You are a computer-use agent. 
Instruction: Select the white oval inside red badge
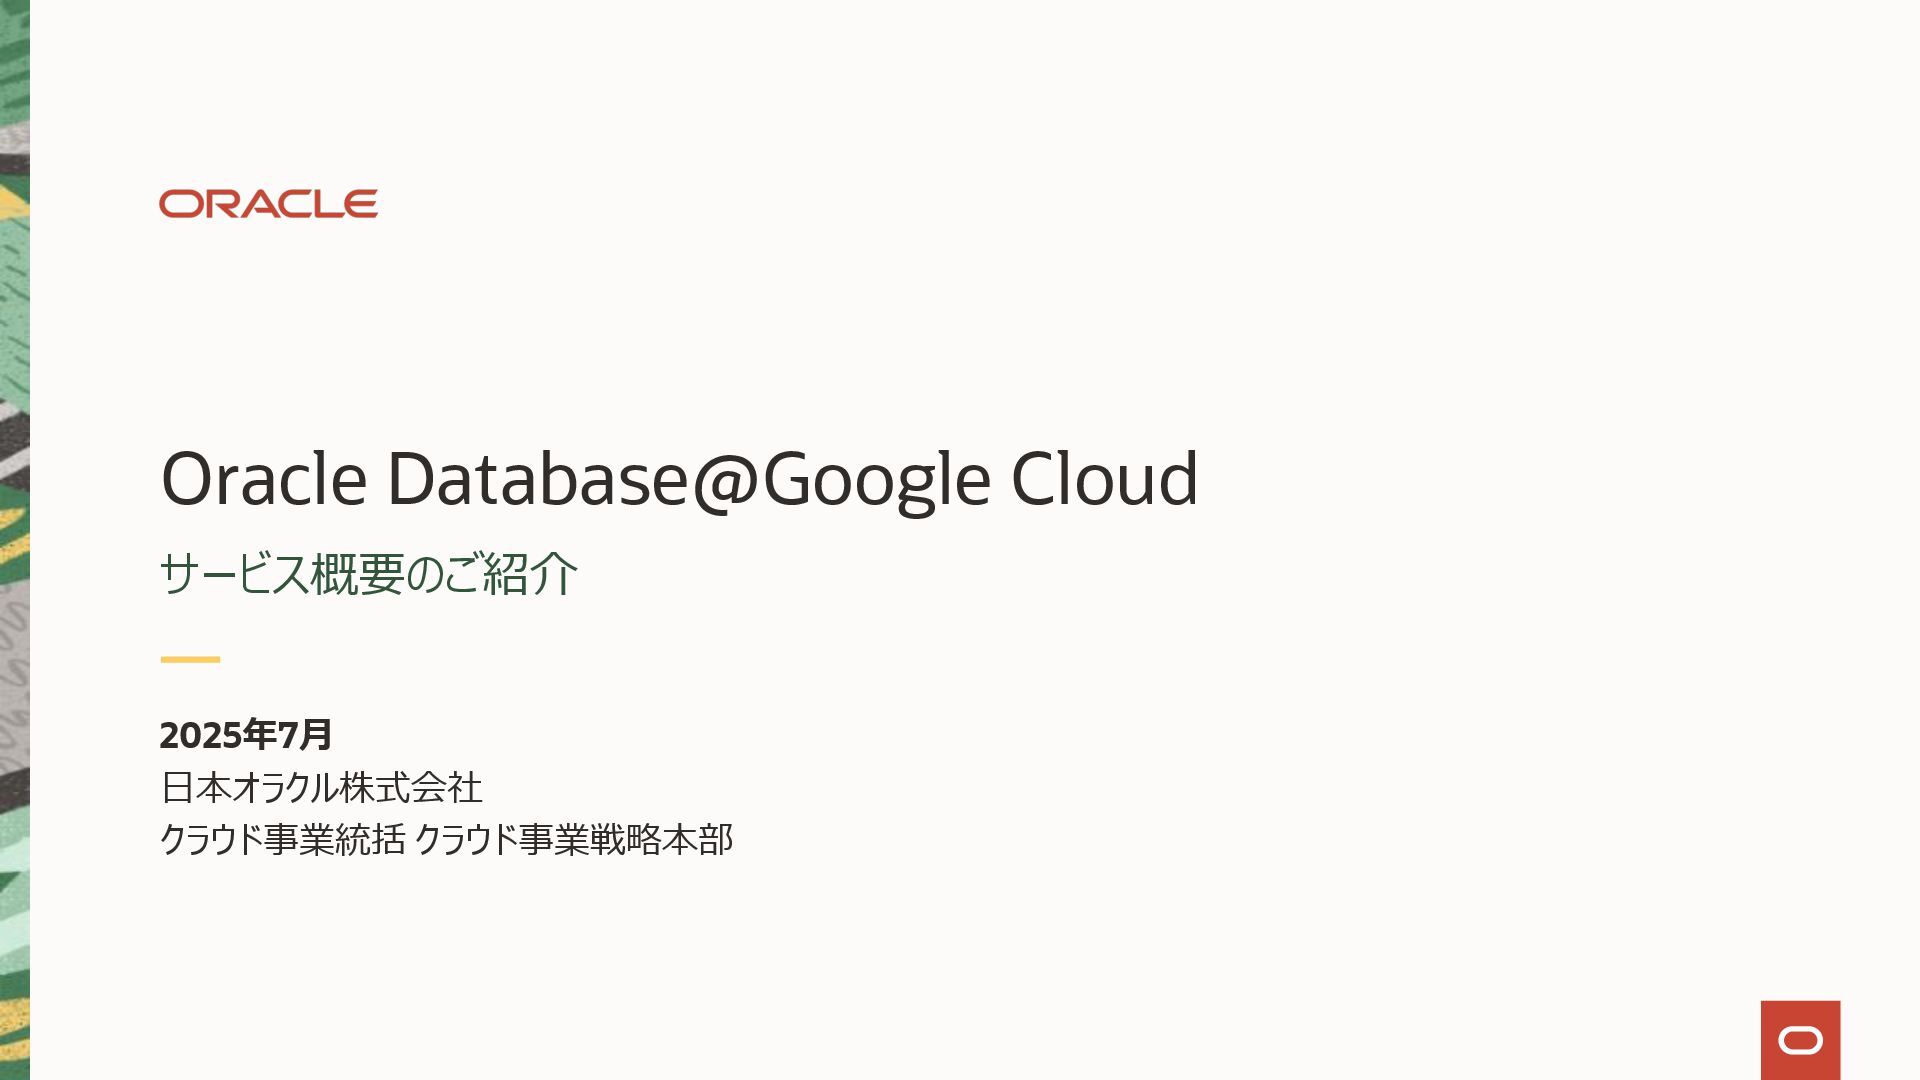(1800, 1041)
